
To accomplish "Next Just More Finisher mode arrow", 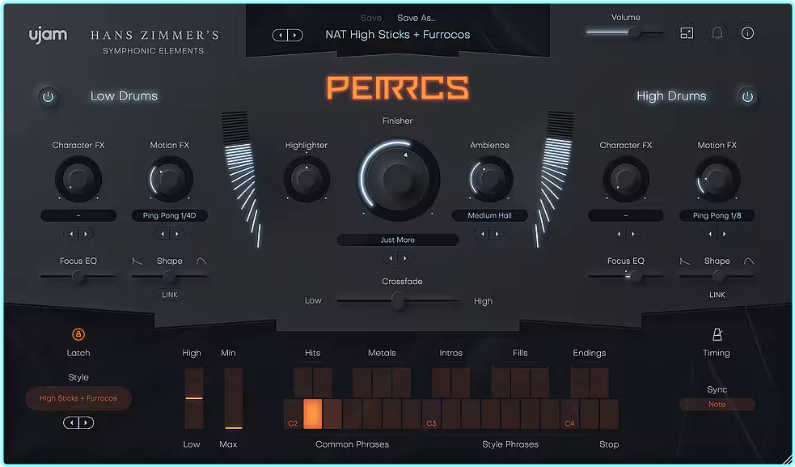I will coord(405,258).
